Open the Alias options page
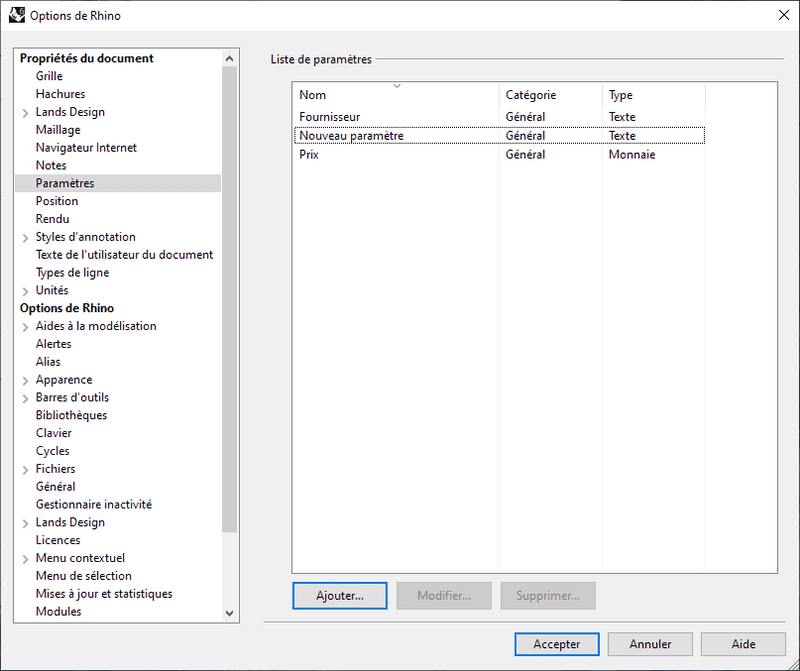The width and height of the screenshot is (800, 671). click(48, 362)
